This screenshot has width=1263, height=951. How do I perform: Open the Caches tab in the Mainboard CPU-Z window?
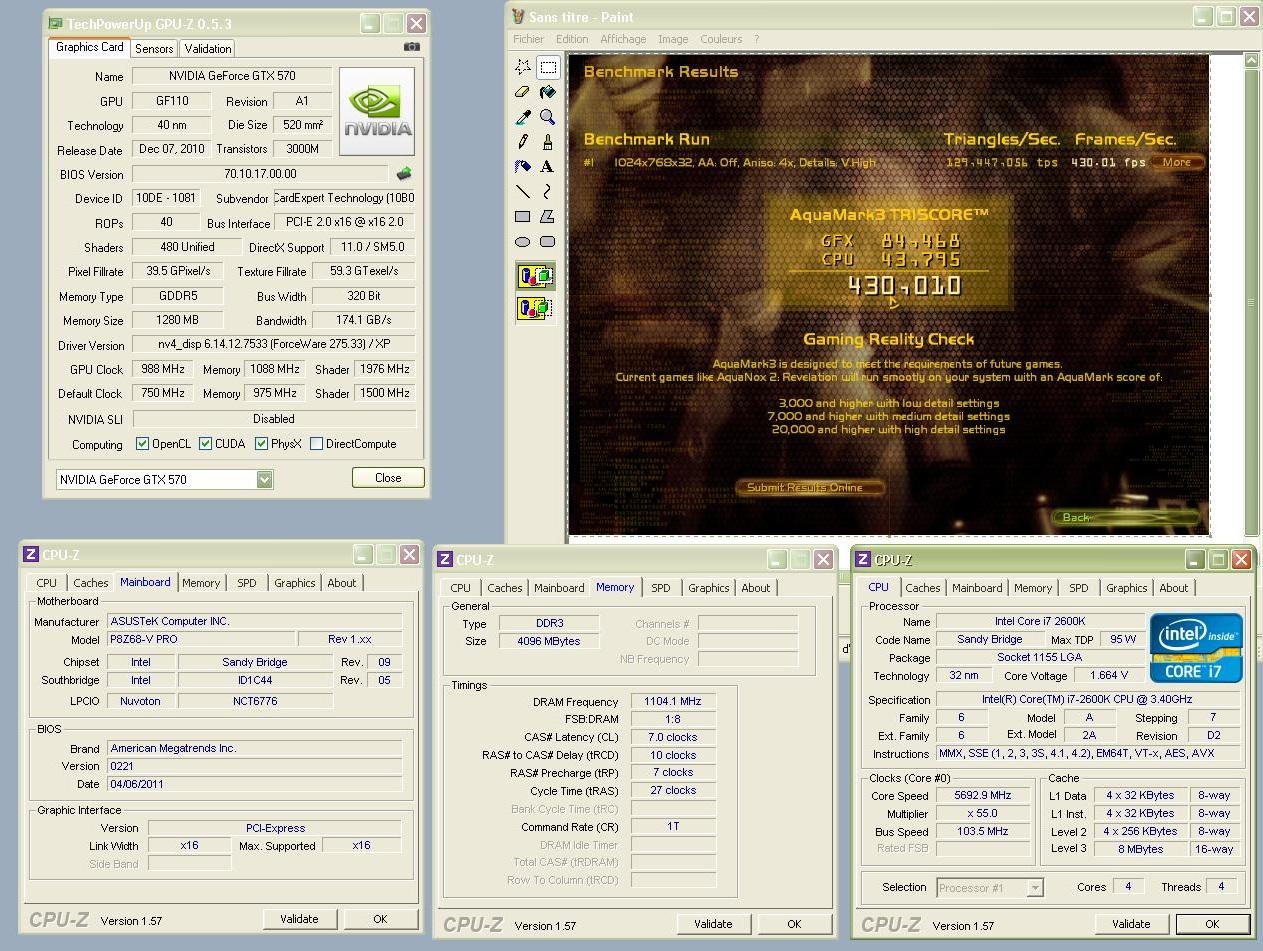click(x=91, y=583)
